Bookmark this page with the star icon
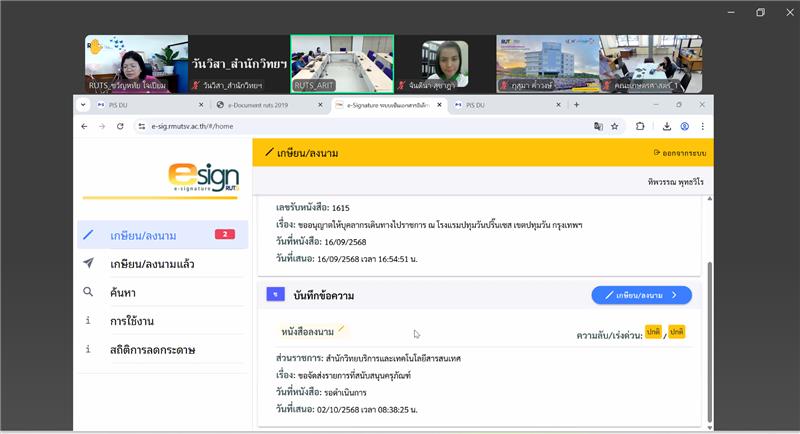This screenshot has width=800, height=434. pyautogui.click(x=614, y=126)
